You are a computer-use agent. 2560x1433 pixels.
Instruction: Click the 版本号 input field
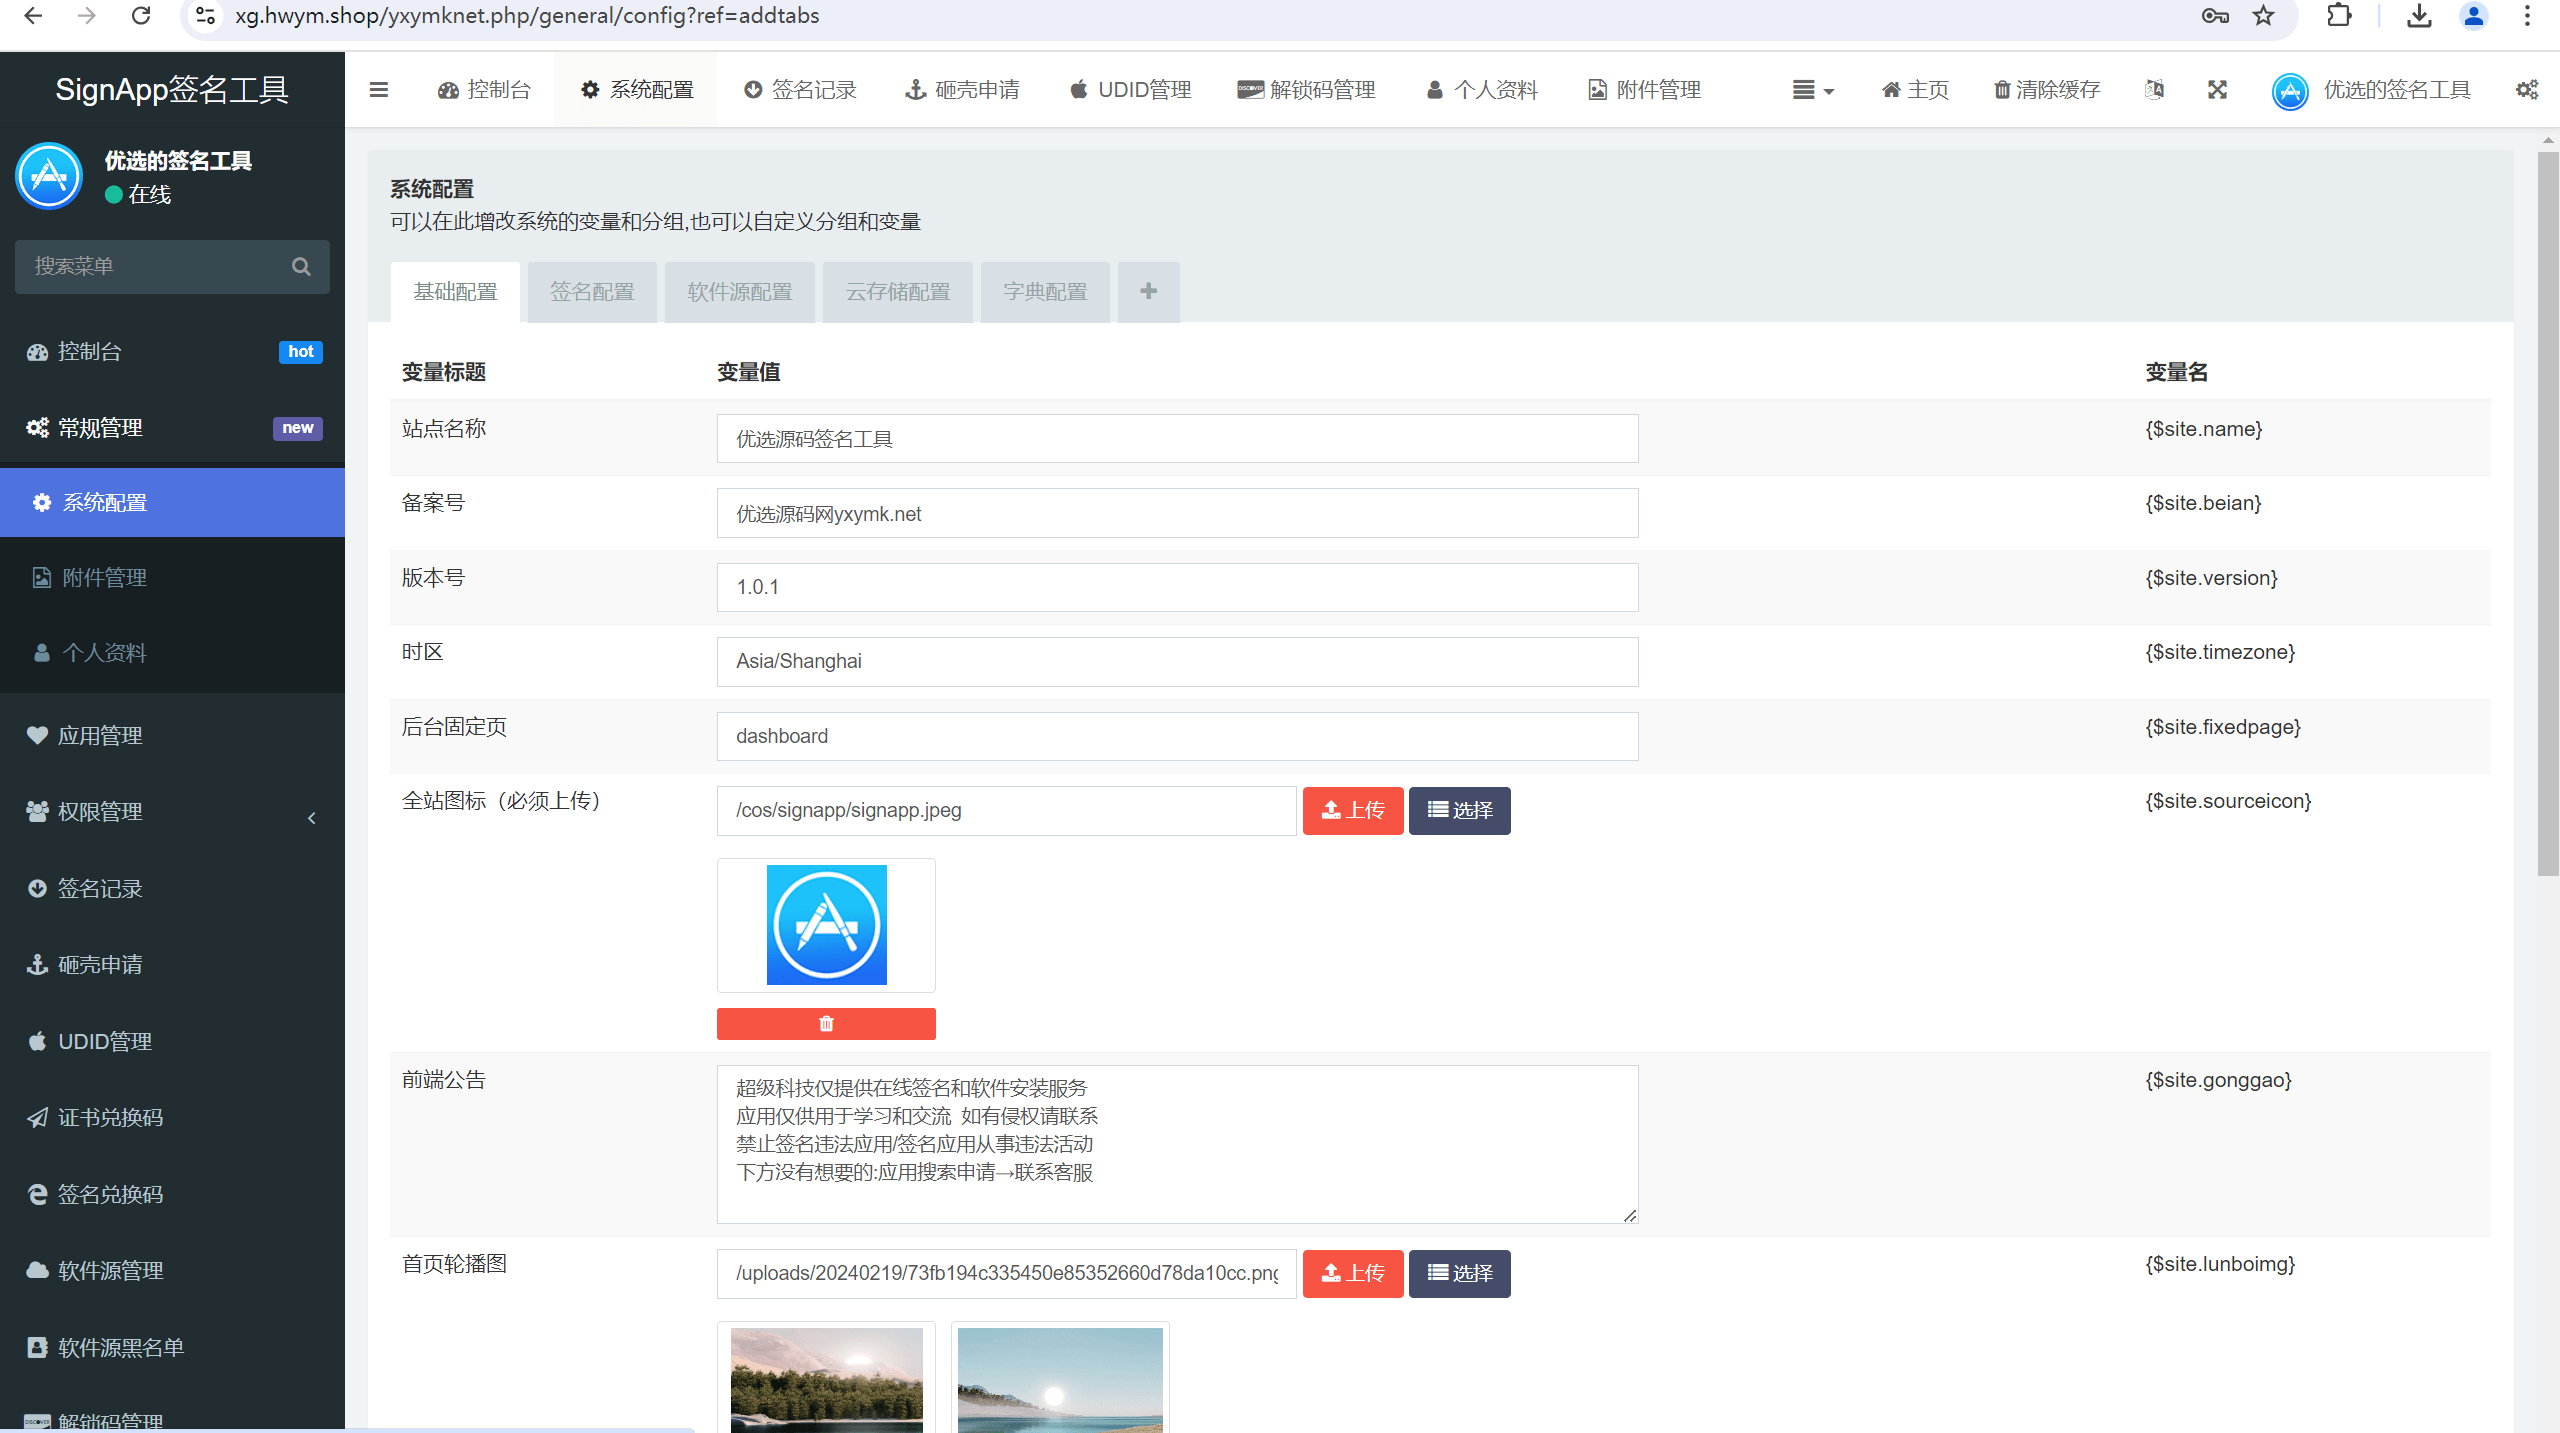coord(1177,587)
